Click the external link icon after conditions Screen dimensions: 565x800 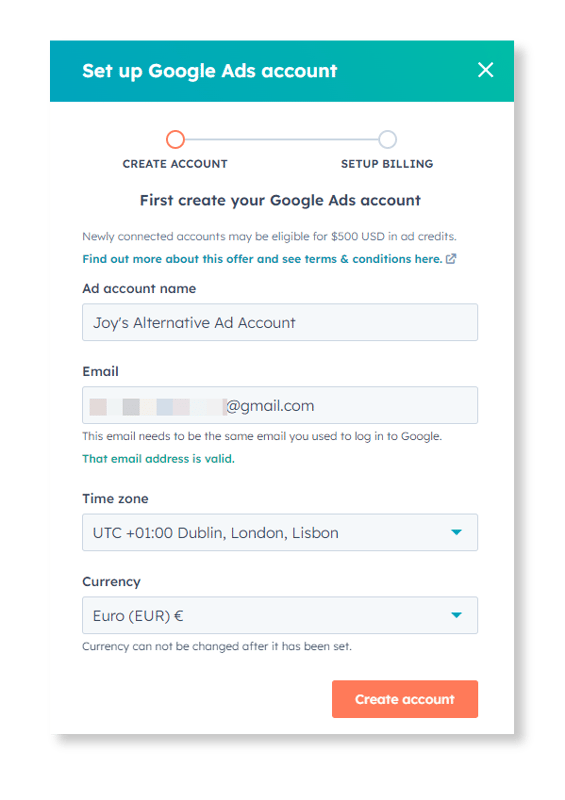point(451,259)
